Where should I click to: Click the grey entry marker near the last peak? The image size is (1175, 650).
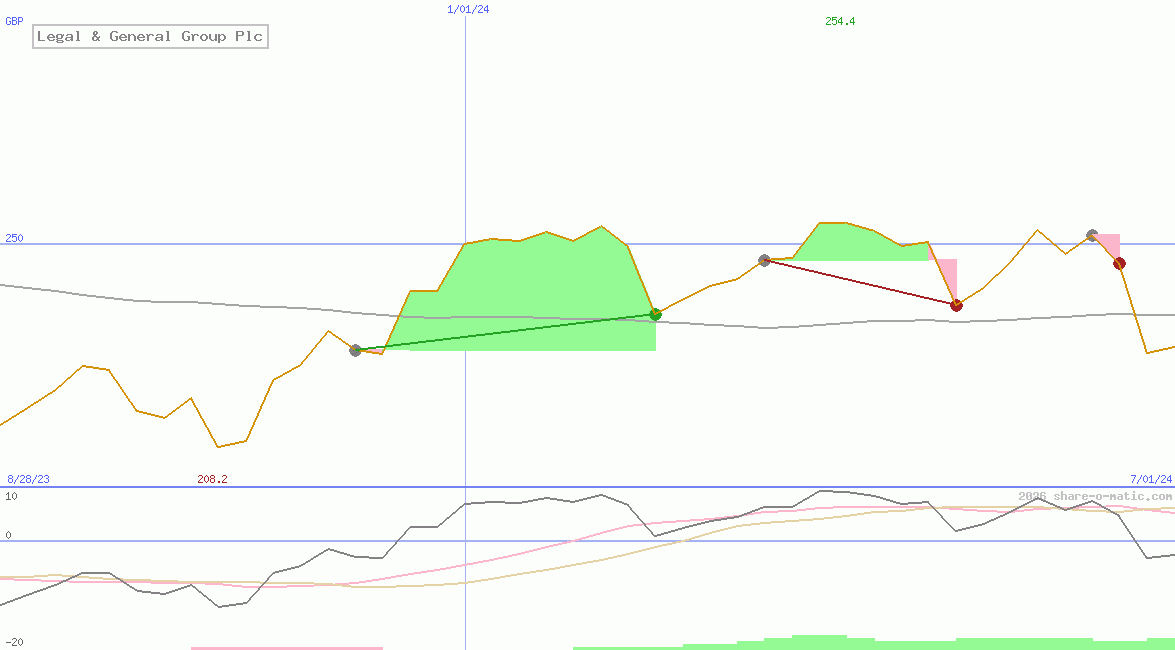click(x=1093, y=235)
